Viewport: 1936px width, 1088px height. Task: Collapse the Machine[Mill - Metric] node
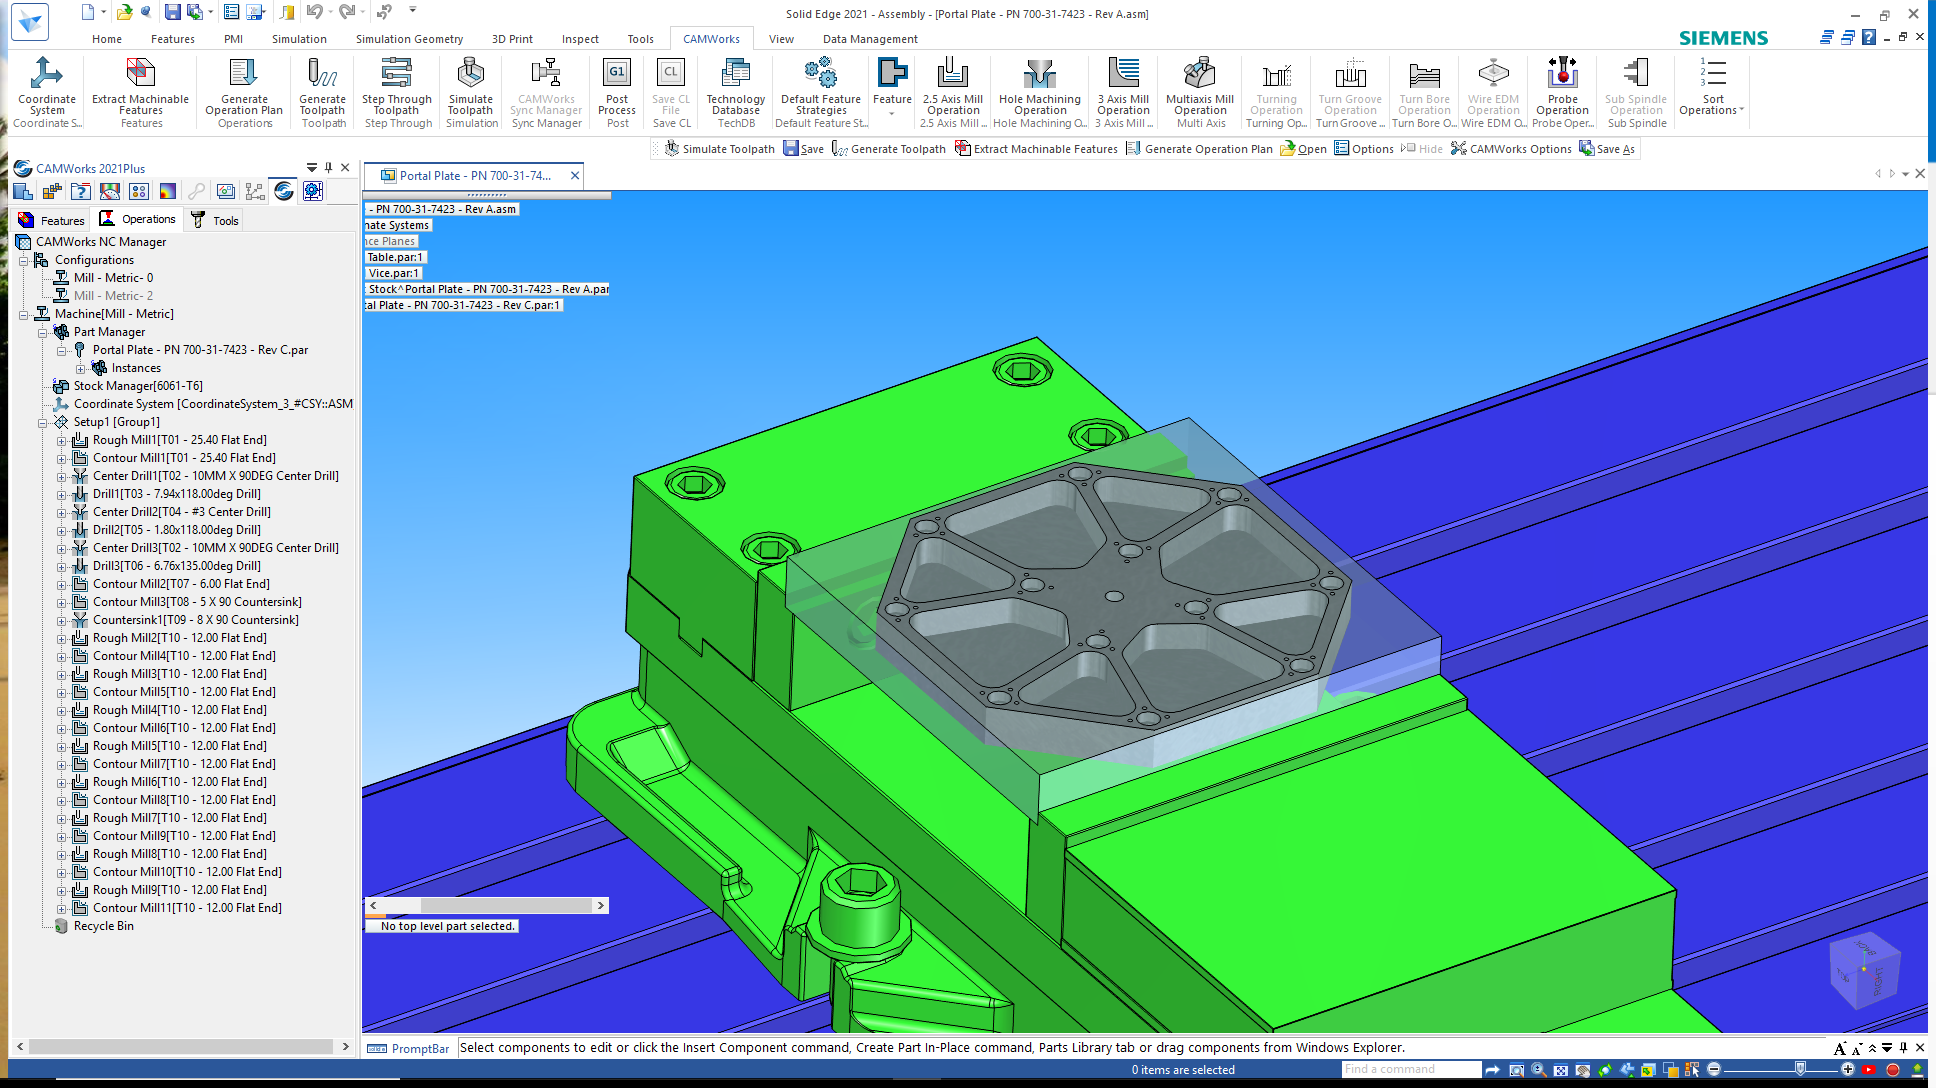coord(23,314)
